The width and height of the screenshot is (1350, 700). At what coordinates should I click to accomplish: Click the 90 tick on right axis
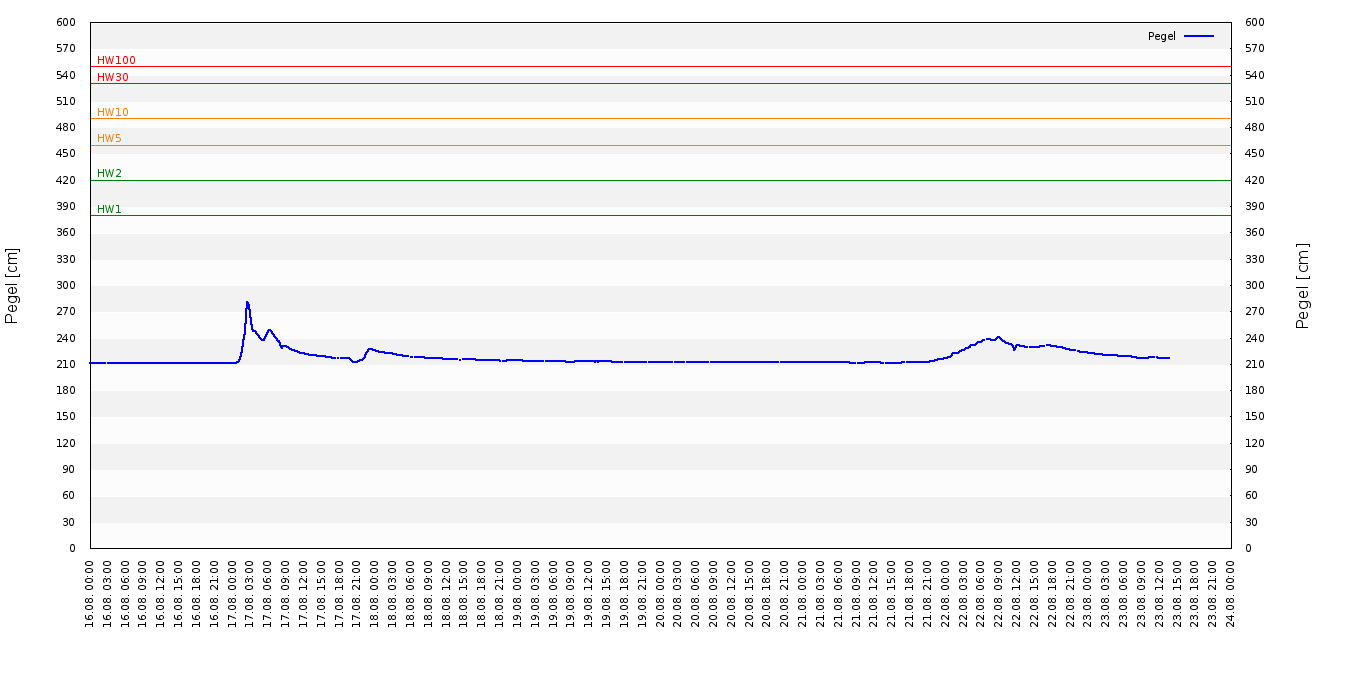(x=1252, y=469)
